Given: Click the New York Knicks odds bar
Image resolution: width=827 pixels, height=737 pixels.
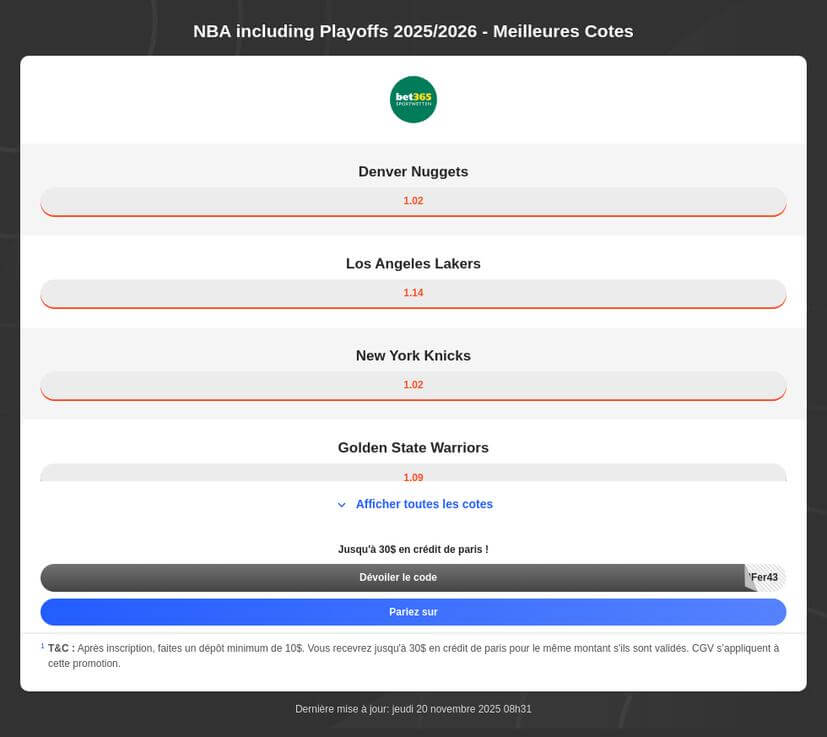Looking at the screenshot, I should (x=413, y=385).
